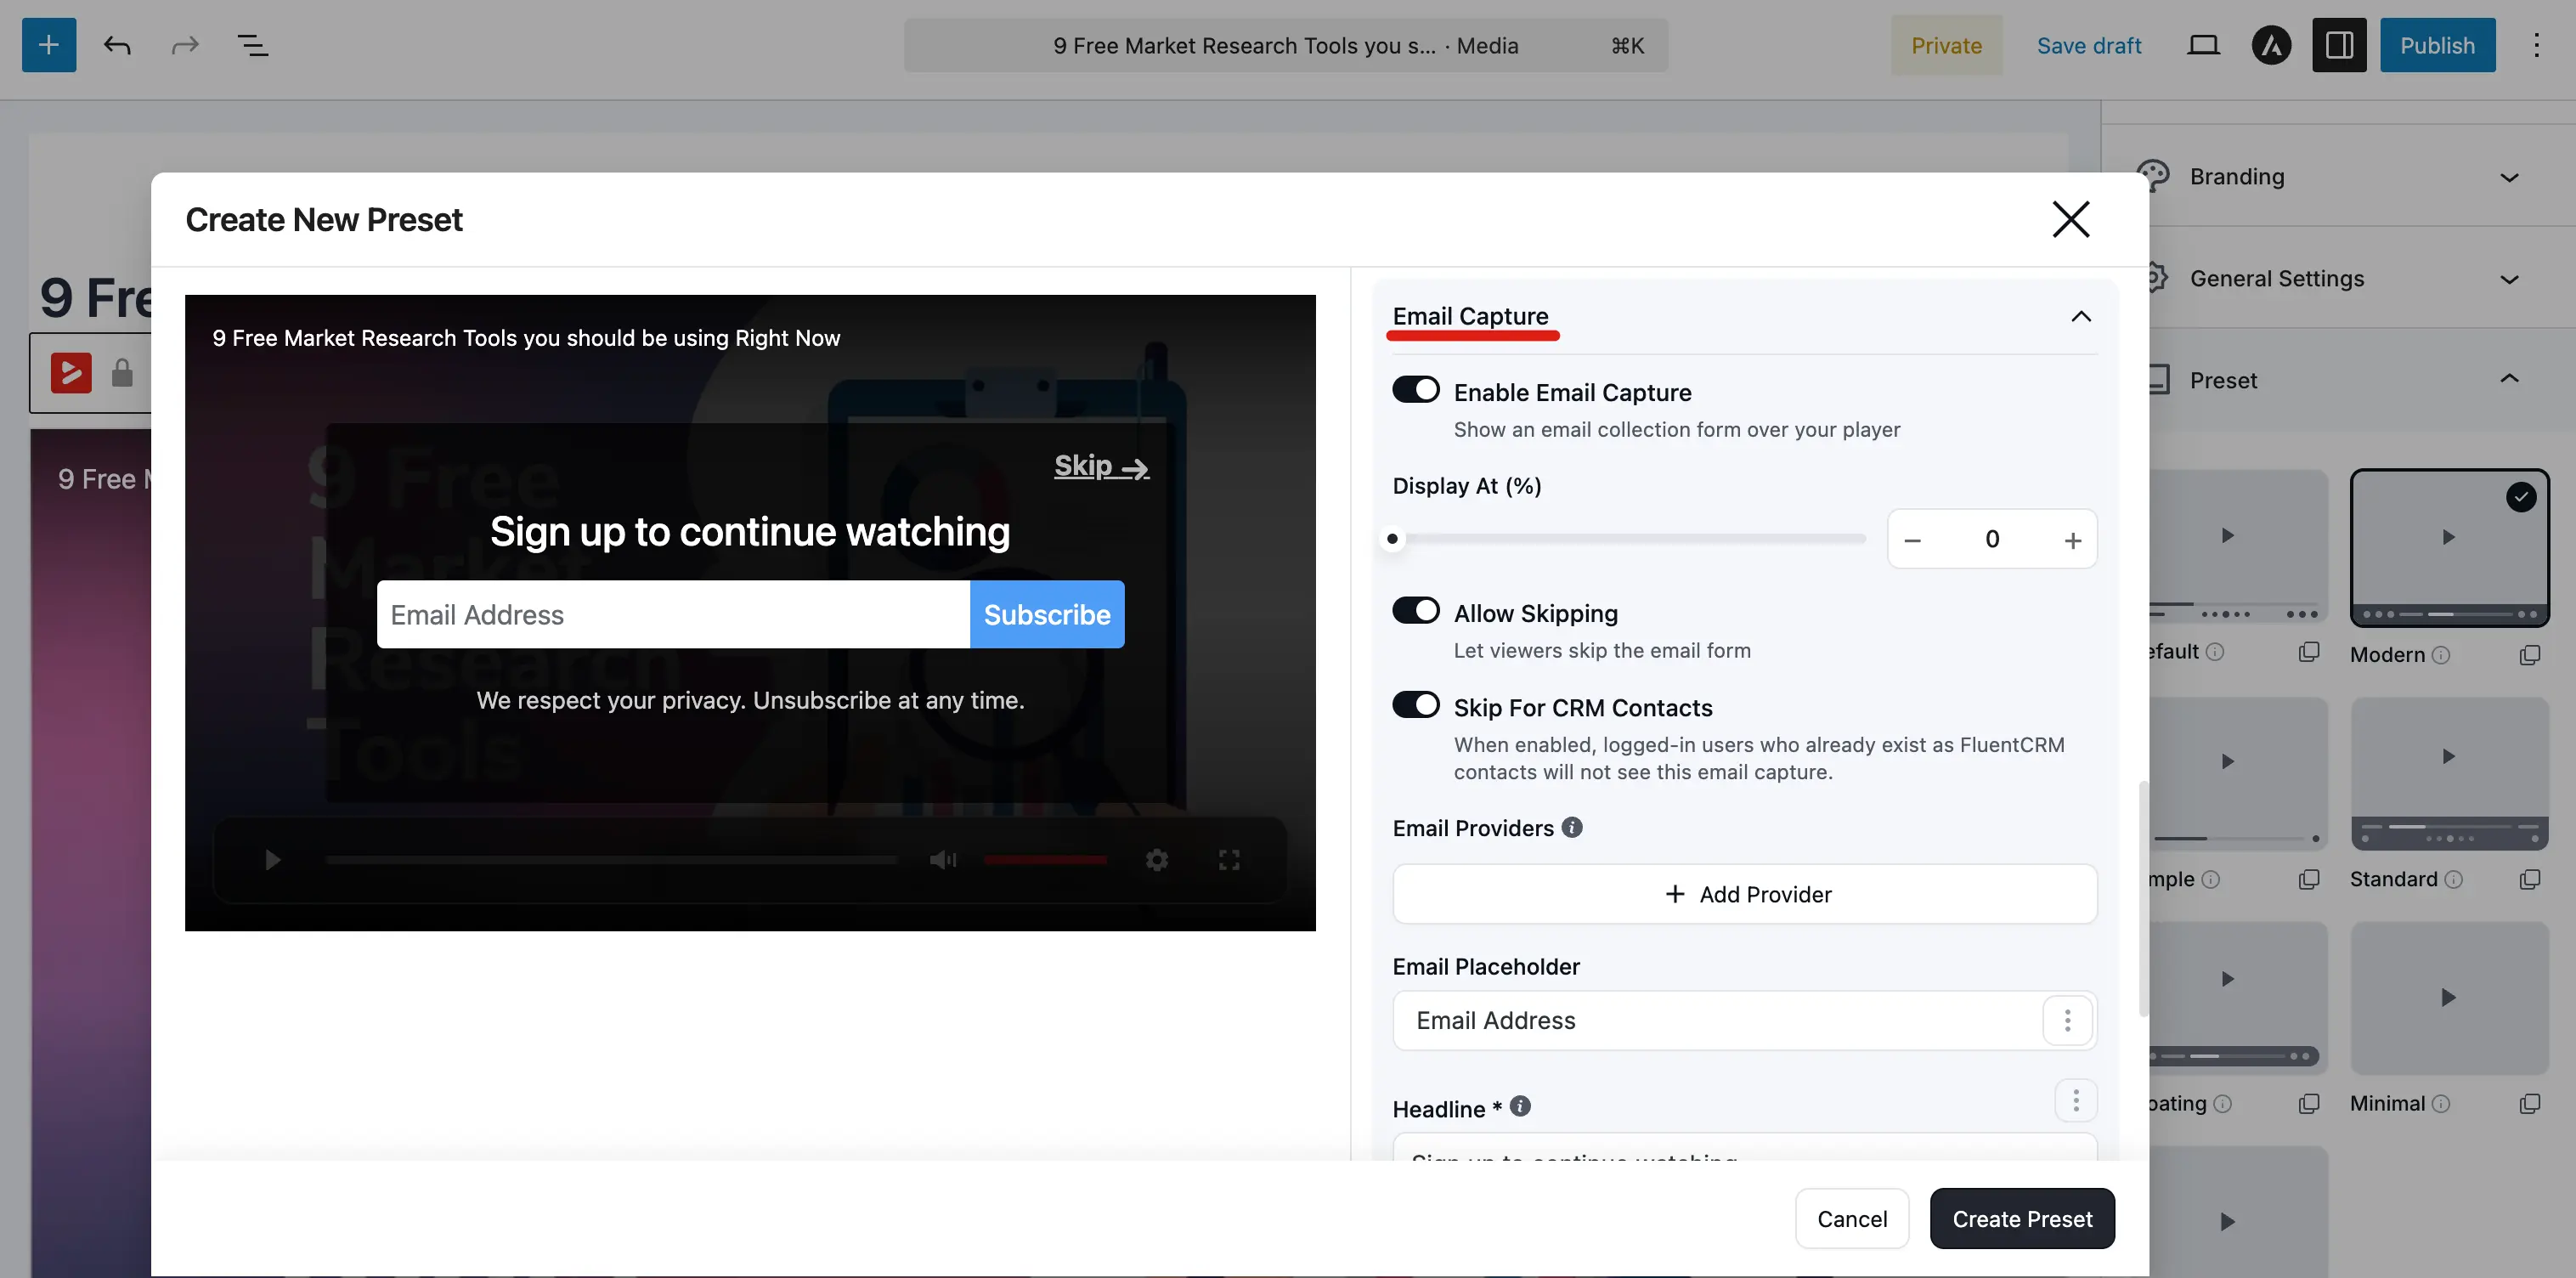This screenshot has width=2576, height=1278.
Task: Open the editor options three-dot menu
Action: [2536, 45]
